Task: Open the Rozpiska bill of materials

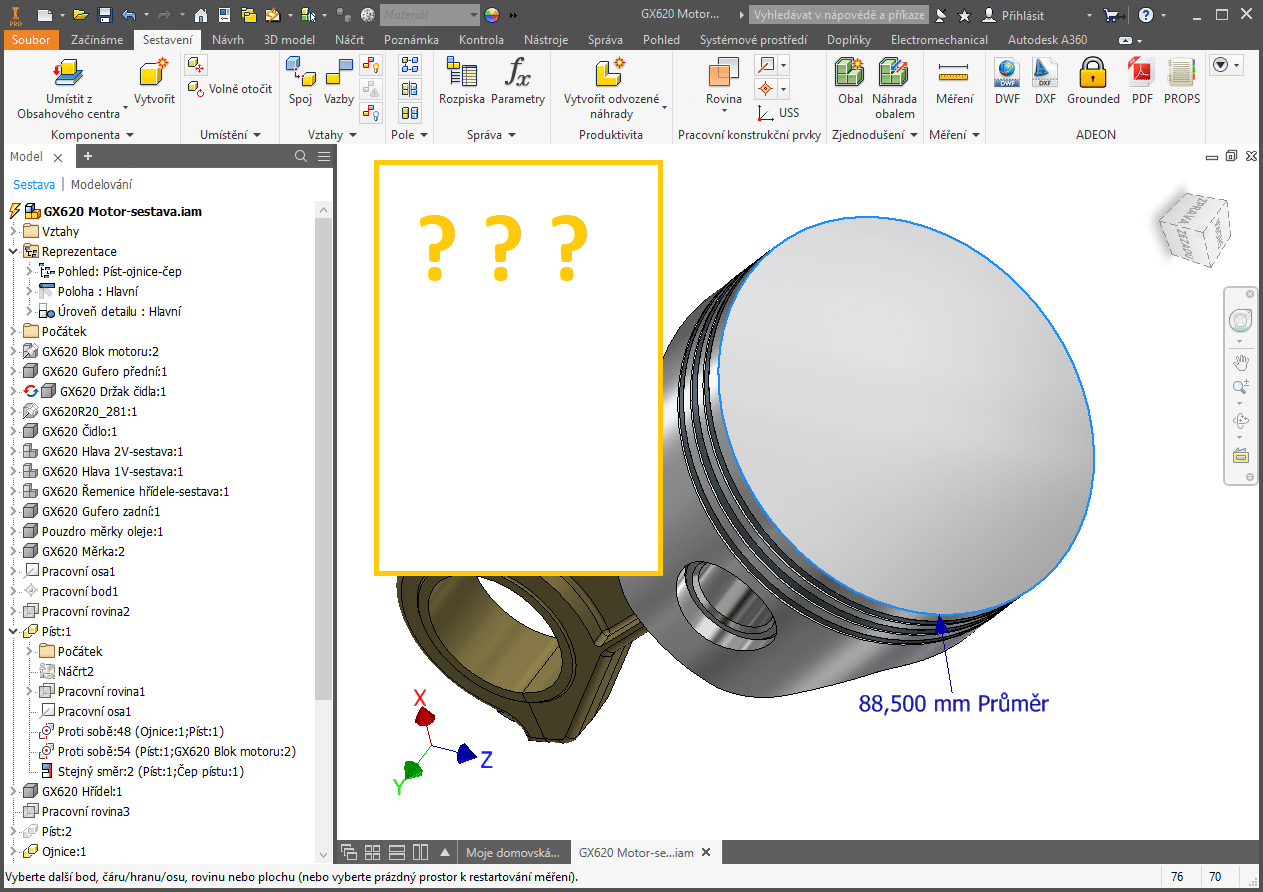Action: 462,82
